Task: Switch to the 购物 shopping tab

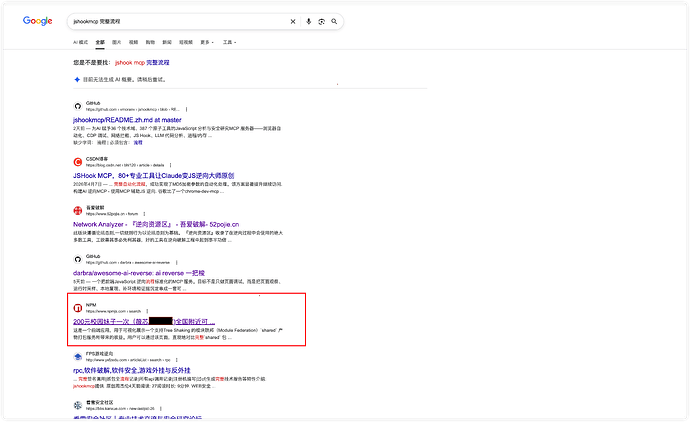Action: [150, 42]
